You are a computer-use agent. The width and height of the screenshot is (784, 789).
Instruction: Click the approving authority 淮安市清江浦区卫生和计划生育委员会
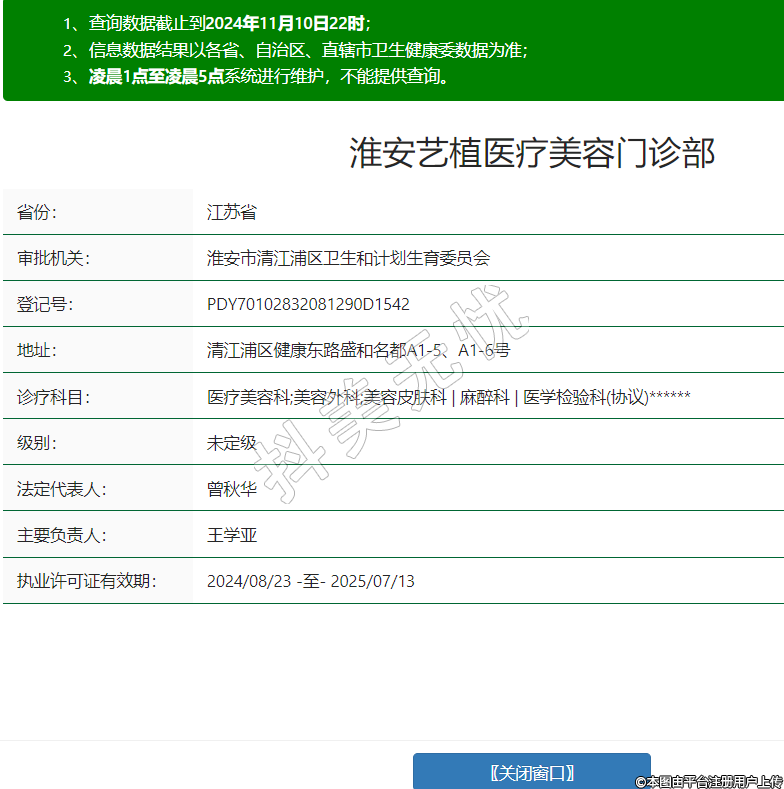click(348, 258)
